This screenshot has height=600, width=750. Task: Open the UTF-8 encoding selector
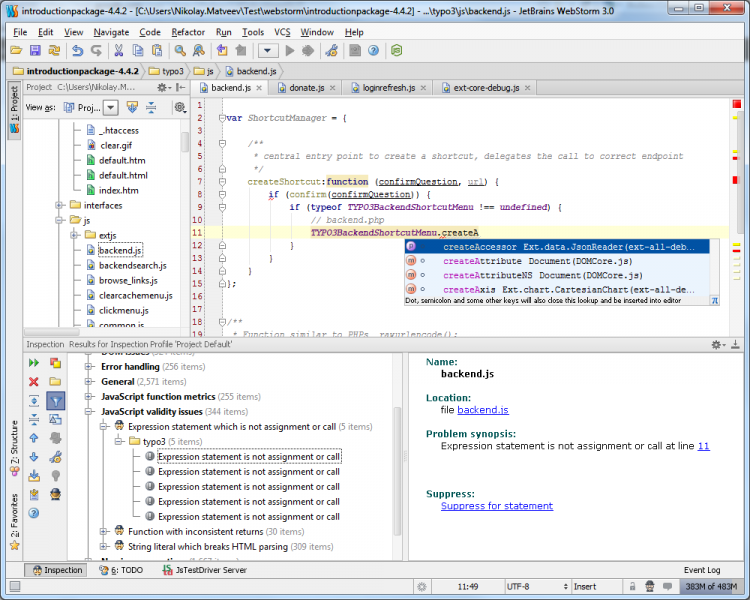[x=537, y=587]
